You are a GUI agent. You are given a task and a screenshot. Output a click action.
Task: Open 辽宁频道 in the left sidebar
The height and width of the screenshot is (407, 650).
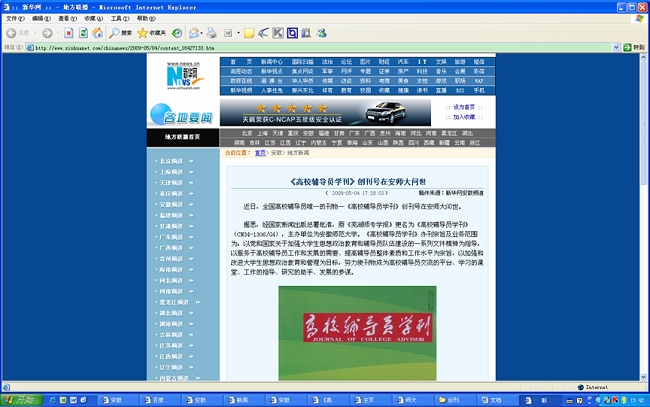[x=171, y=368]
